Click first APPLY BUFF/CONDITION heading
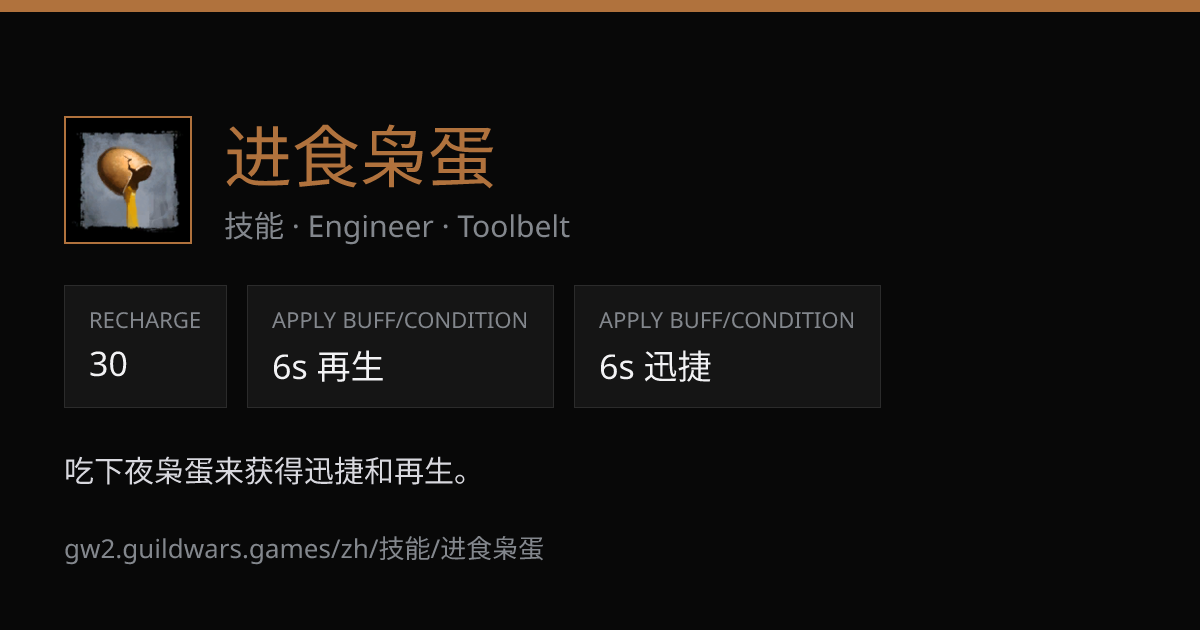Viewport: 1200px width, 630px height. (x=400, y=320)
